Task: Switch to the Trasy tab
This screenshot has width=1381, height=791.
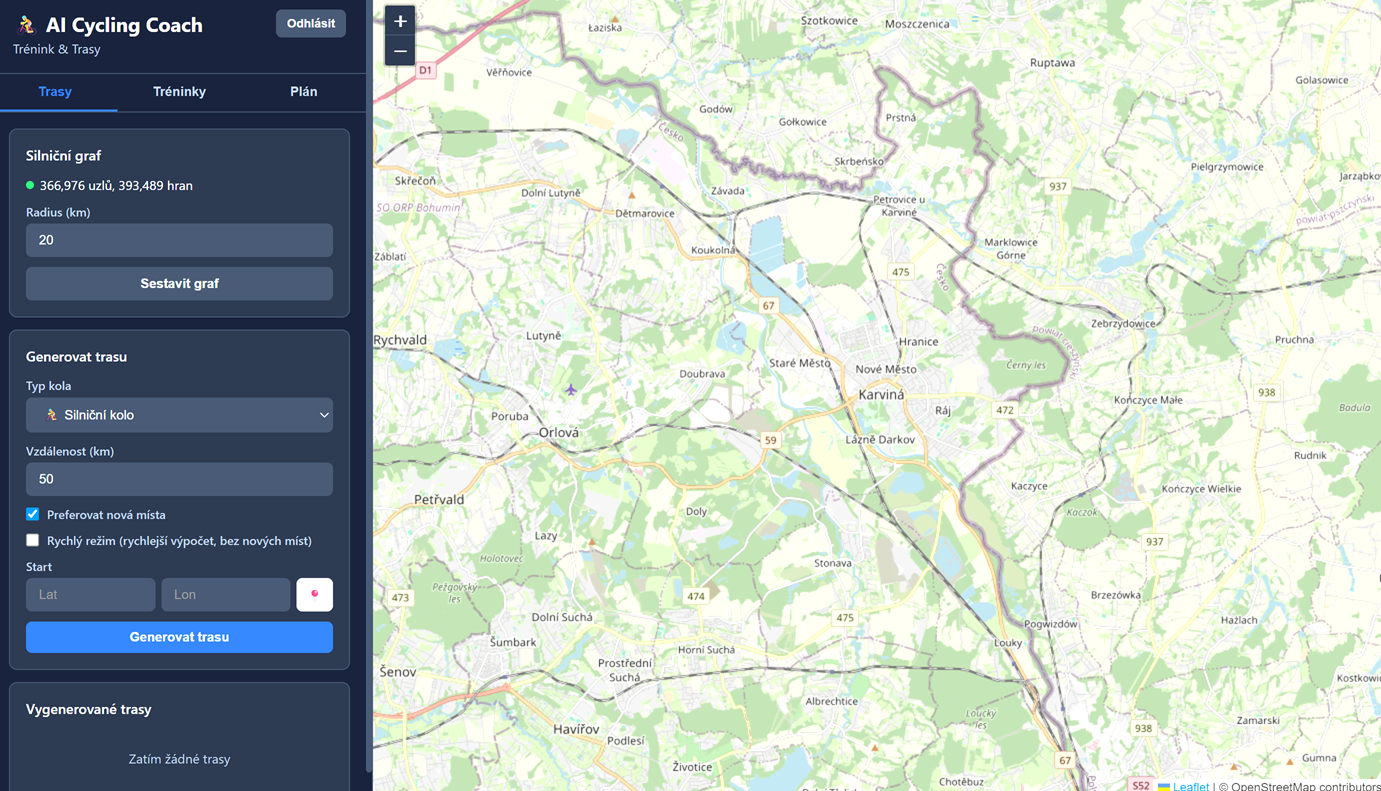Action: point(55,91)
